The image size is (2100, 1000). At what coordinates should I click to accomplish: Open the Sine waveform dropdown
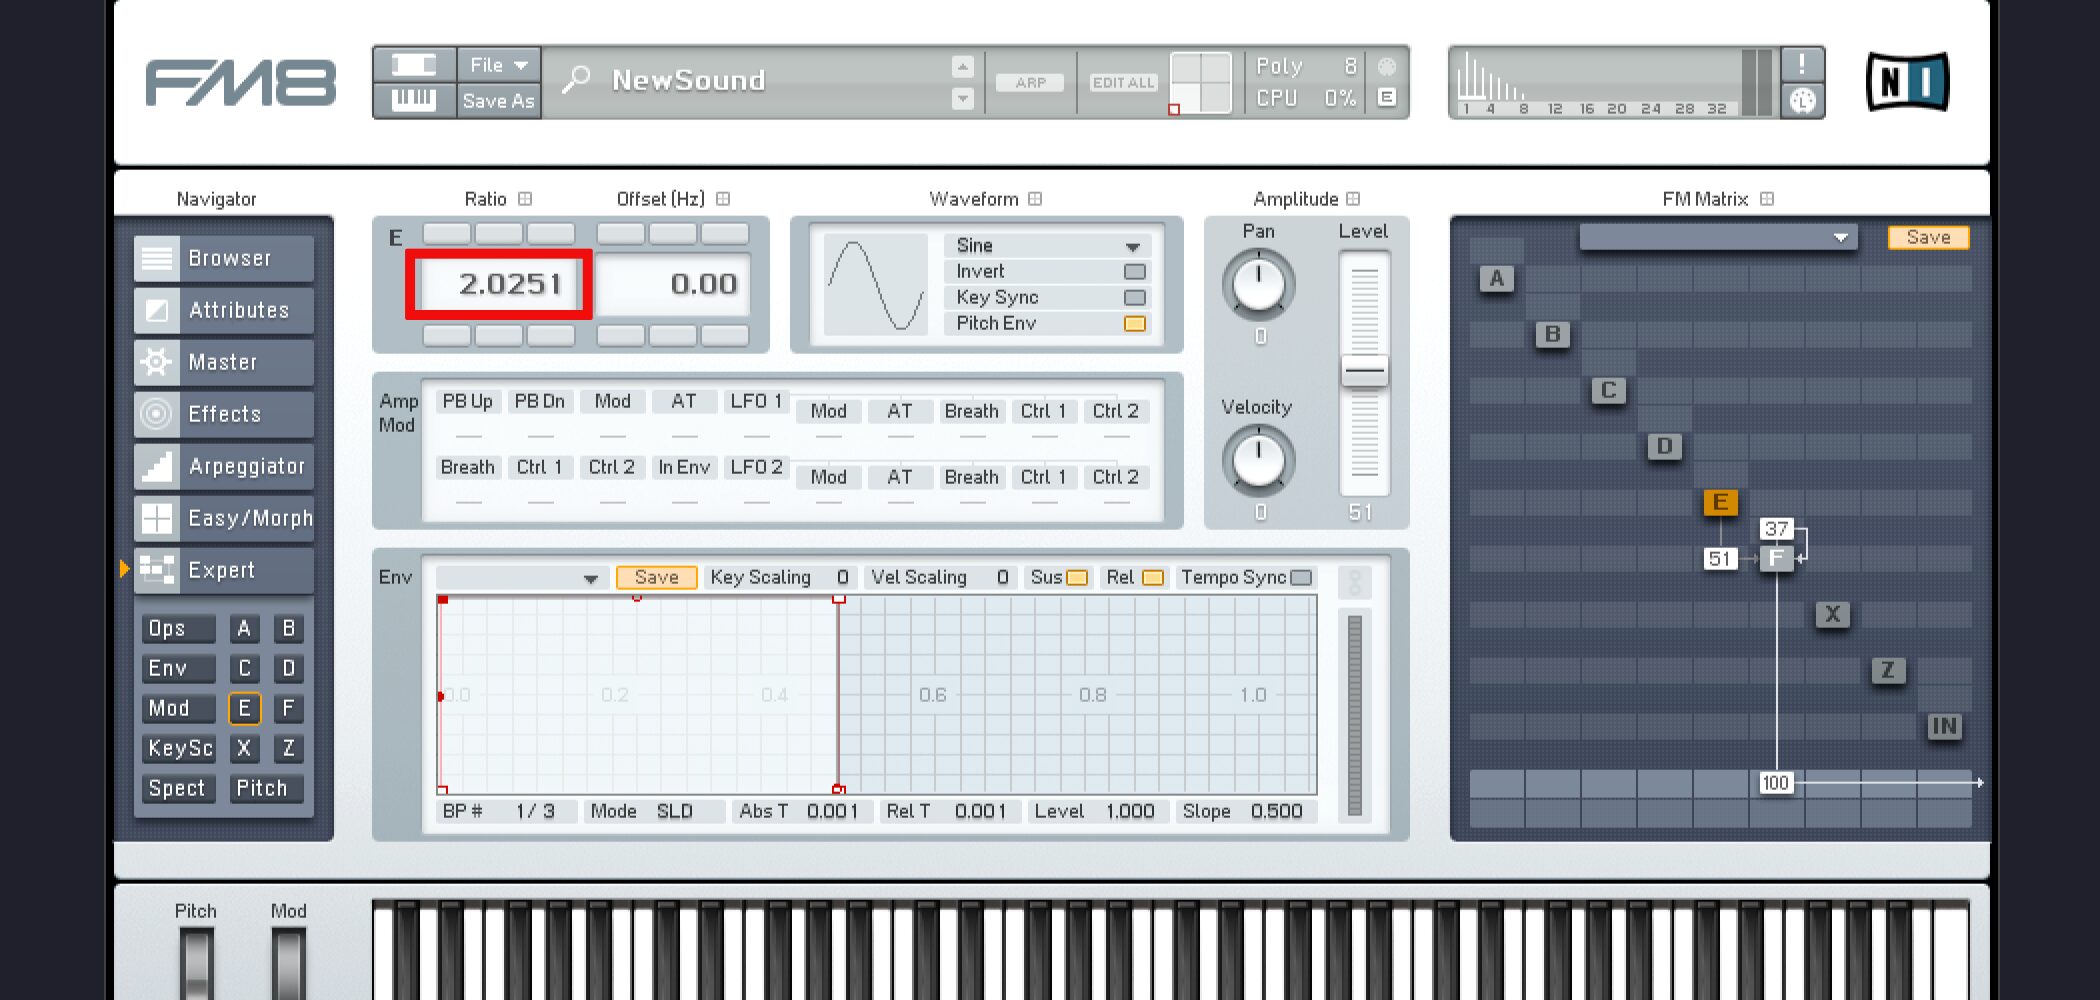tap(1048, 246)
